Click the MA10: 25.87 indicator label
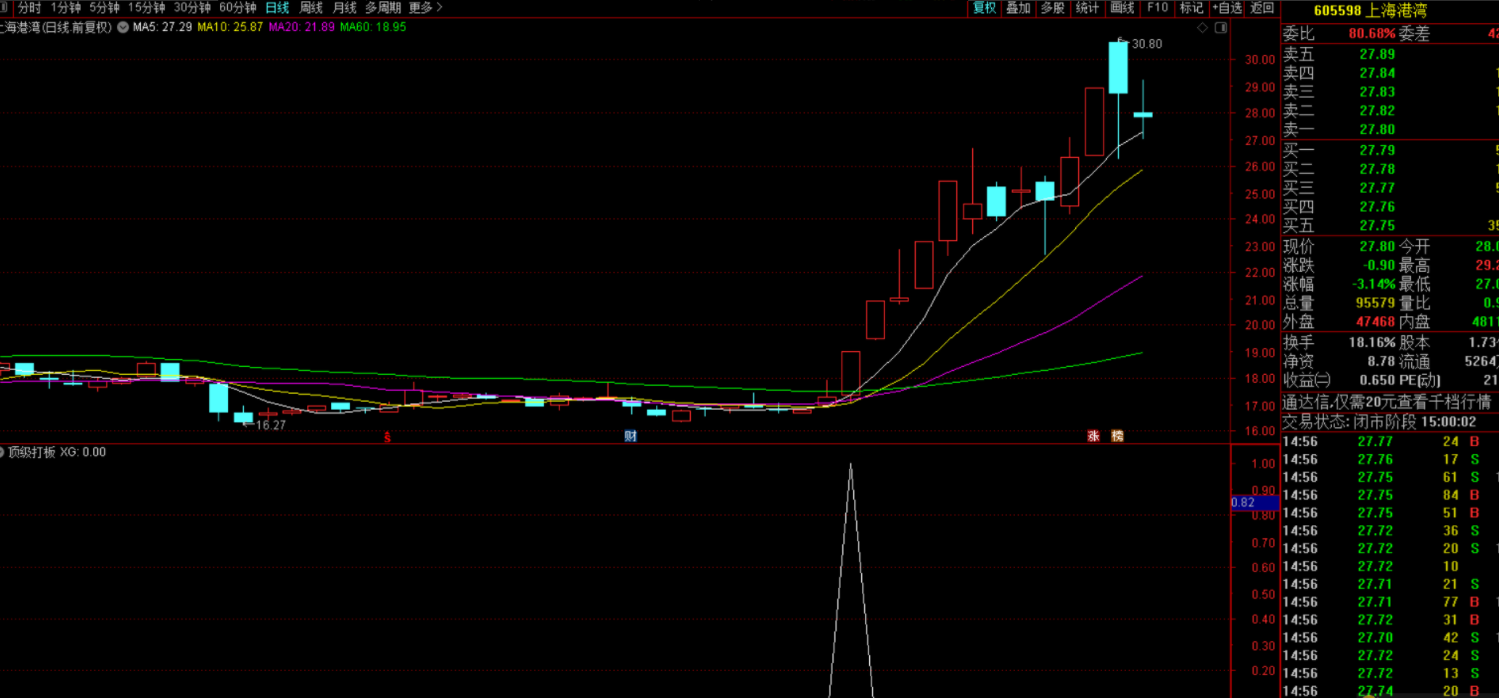The image size is (1499, 698). click(x=230, y=27)
